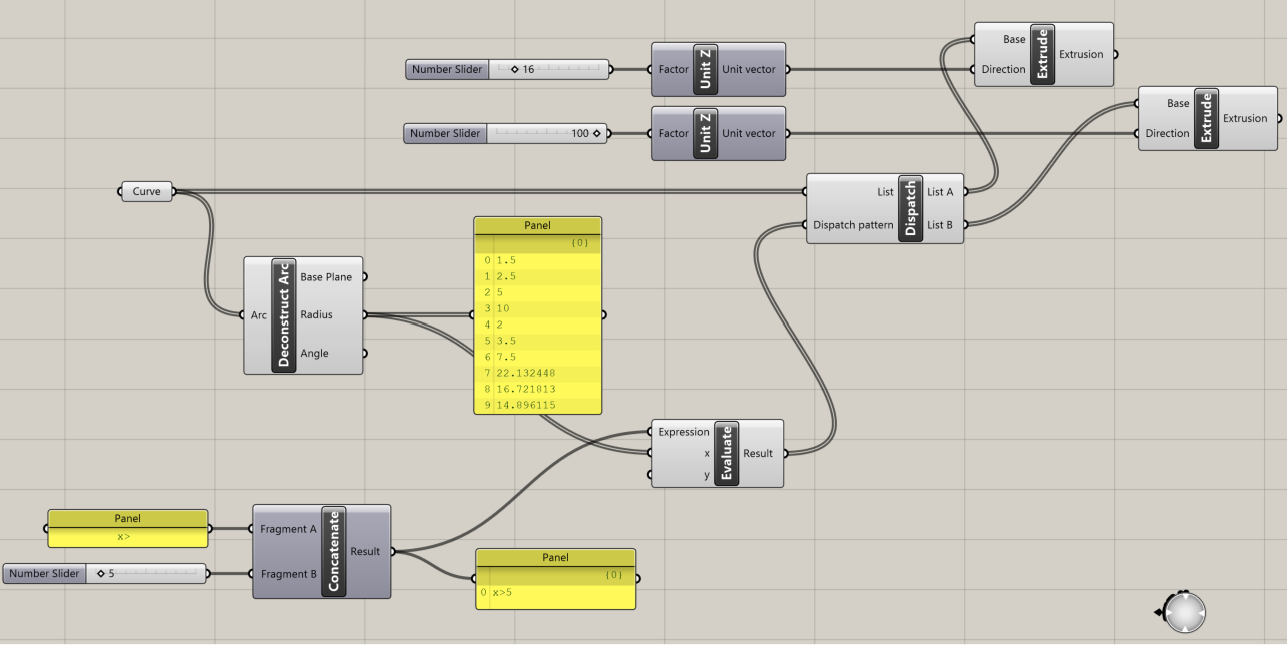The height and width of the screenshot is (645, 1287).
Task: Click the Panel containing text x>
Action: 127,528
